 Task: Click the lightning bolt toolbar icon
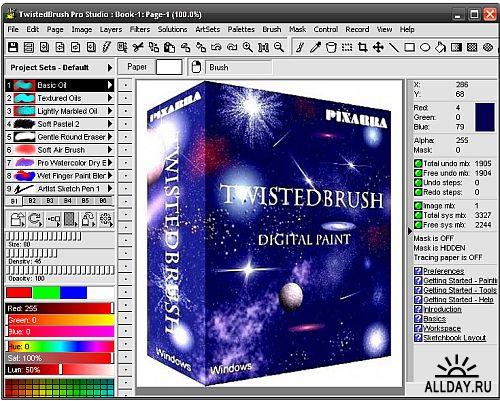click(x=106, y=47)
